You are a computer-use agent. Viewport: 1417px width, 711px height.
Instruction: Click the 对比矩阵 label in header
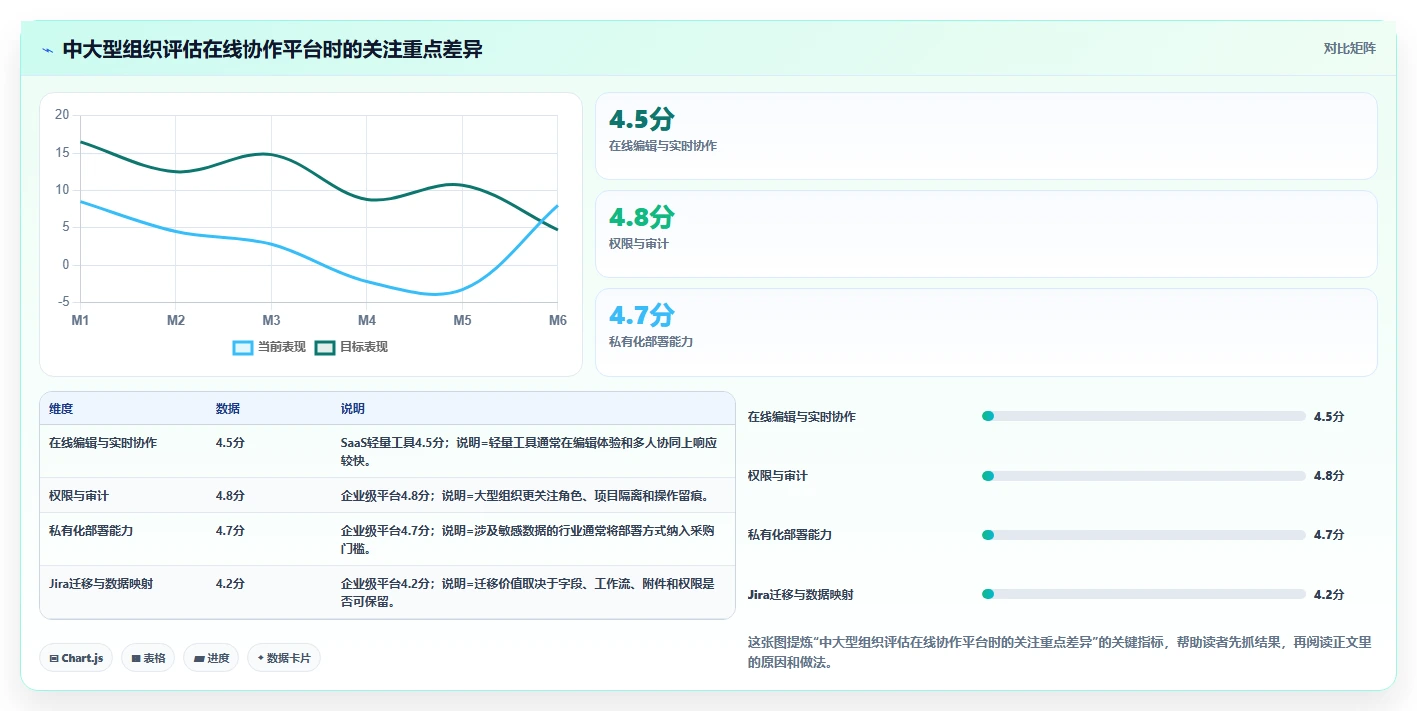1349,48
